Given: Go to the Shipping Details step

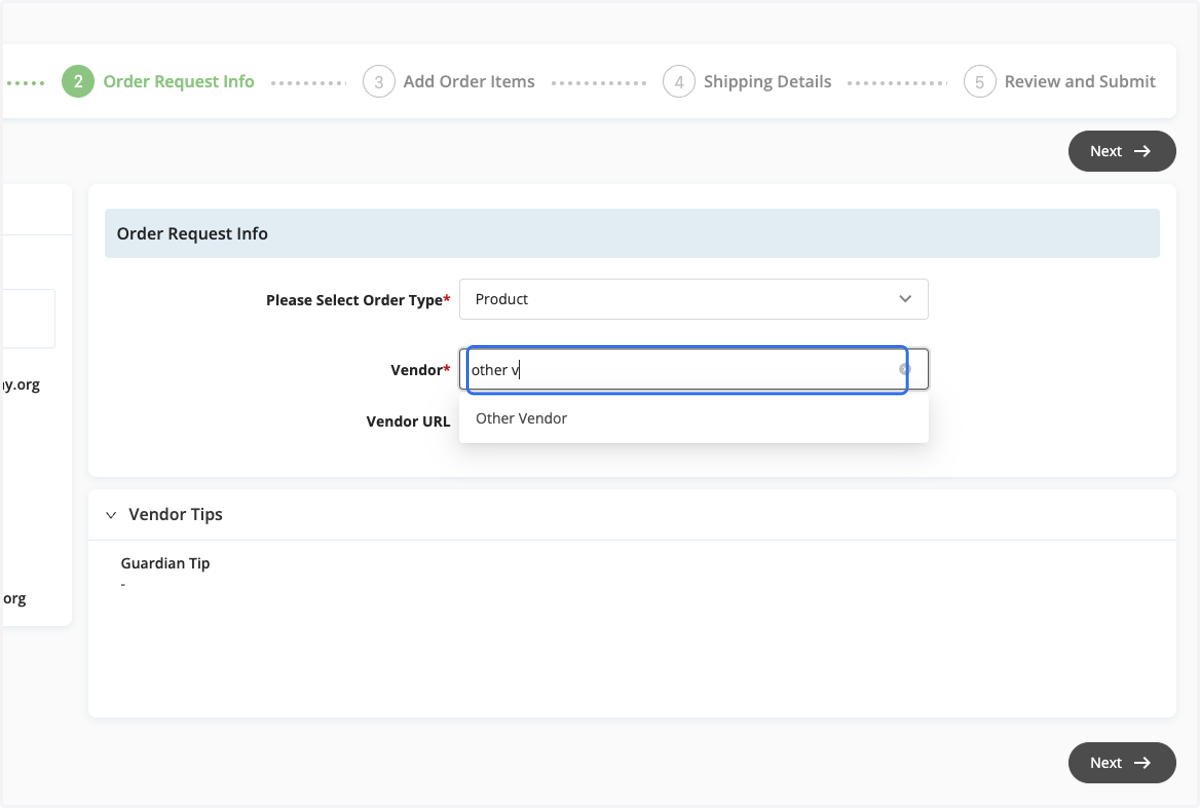Looking at the screenshot, I should [767, 82].
